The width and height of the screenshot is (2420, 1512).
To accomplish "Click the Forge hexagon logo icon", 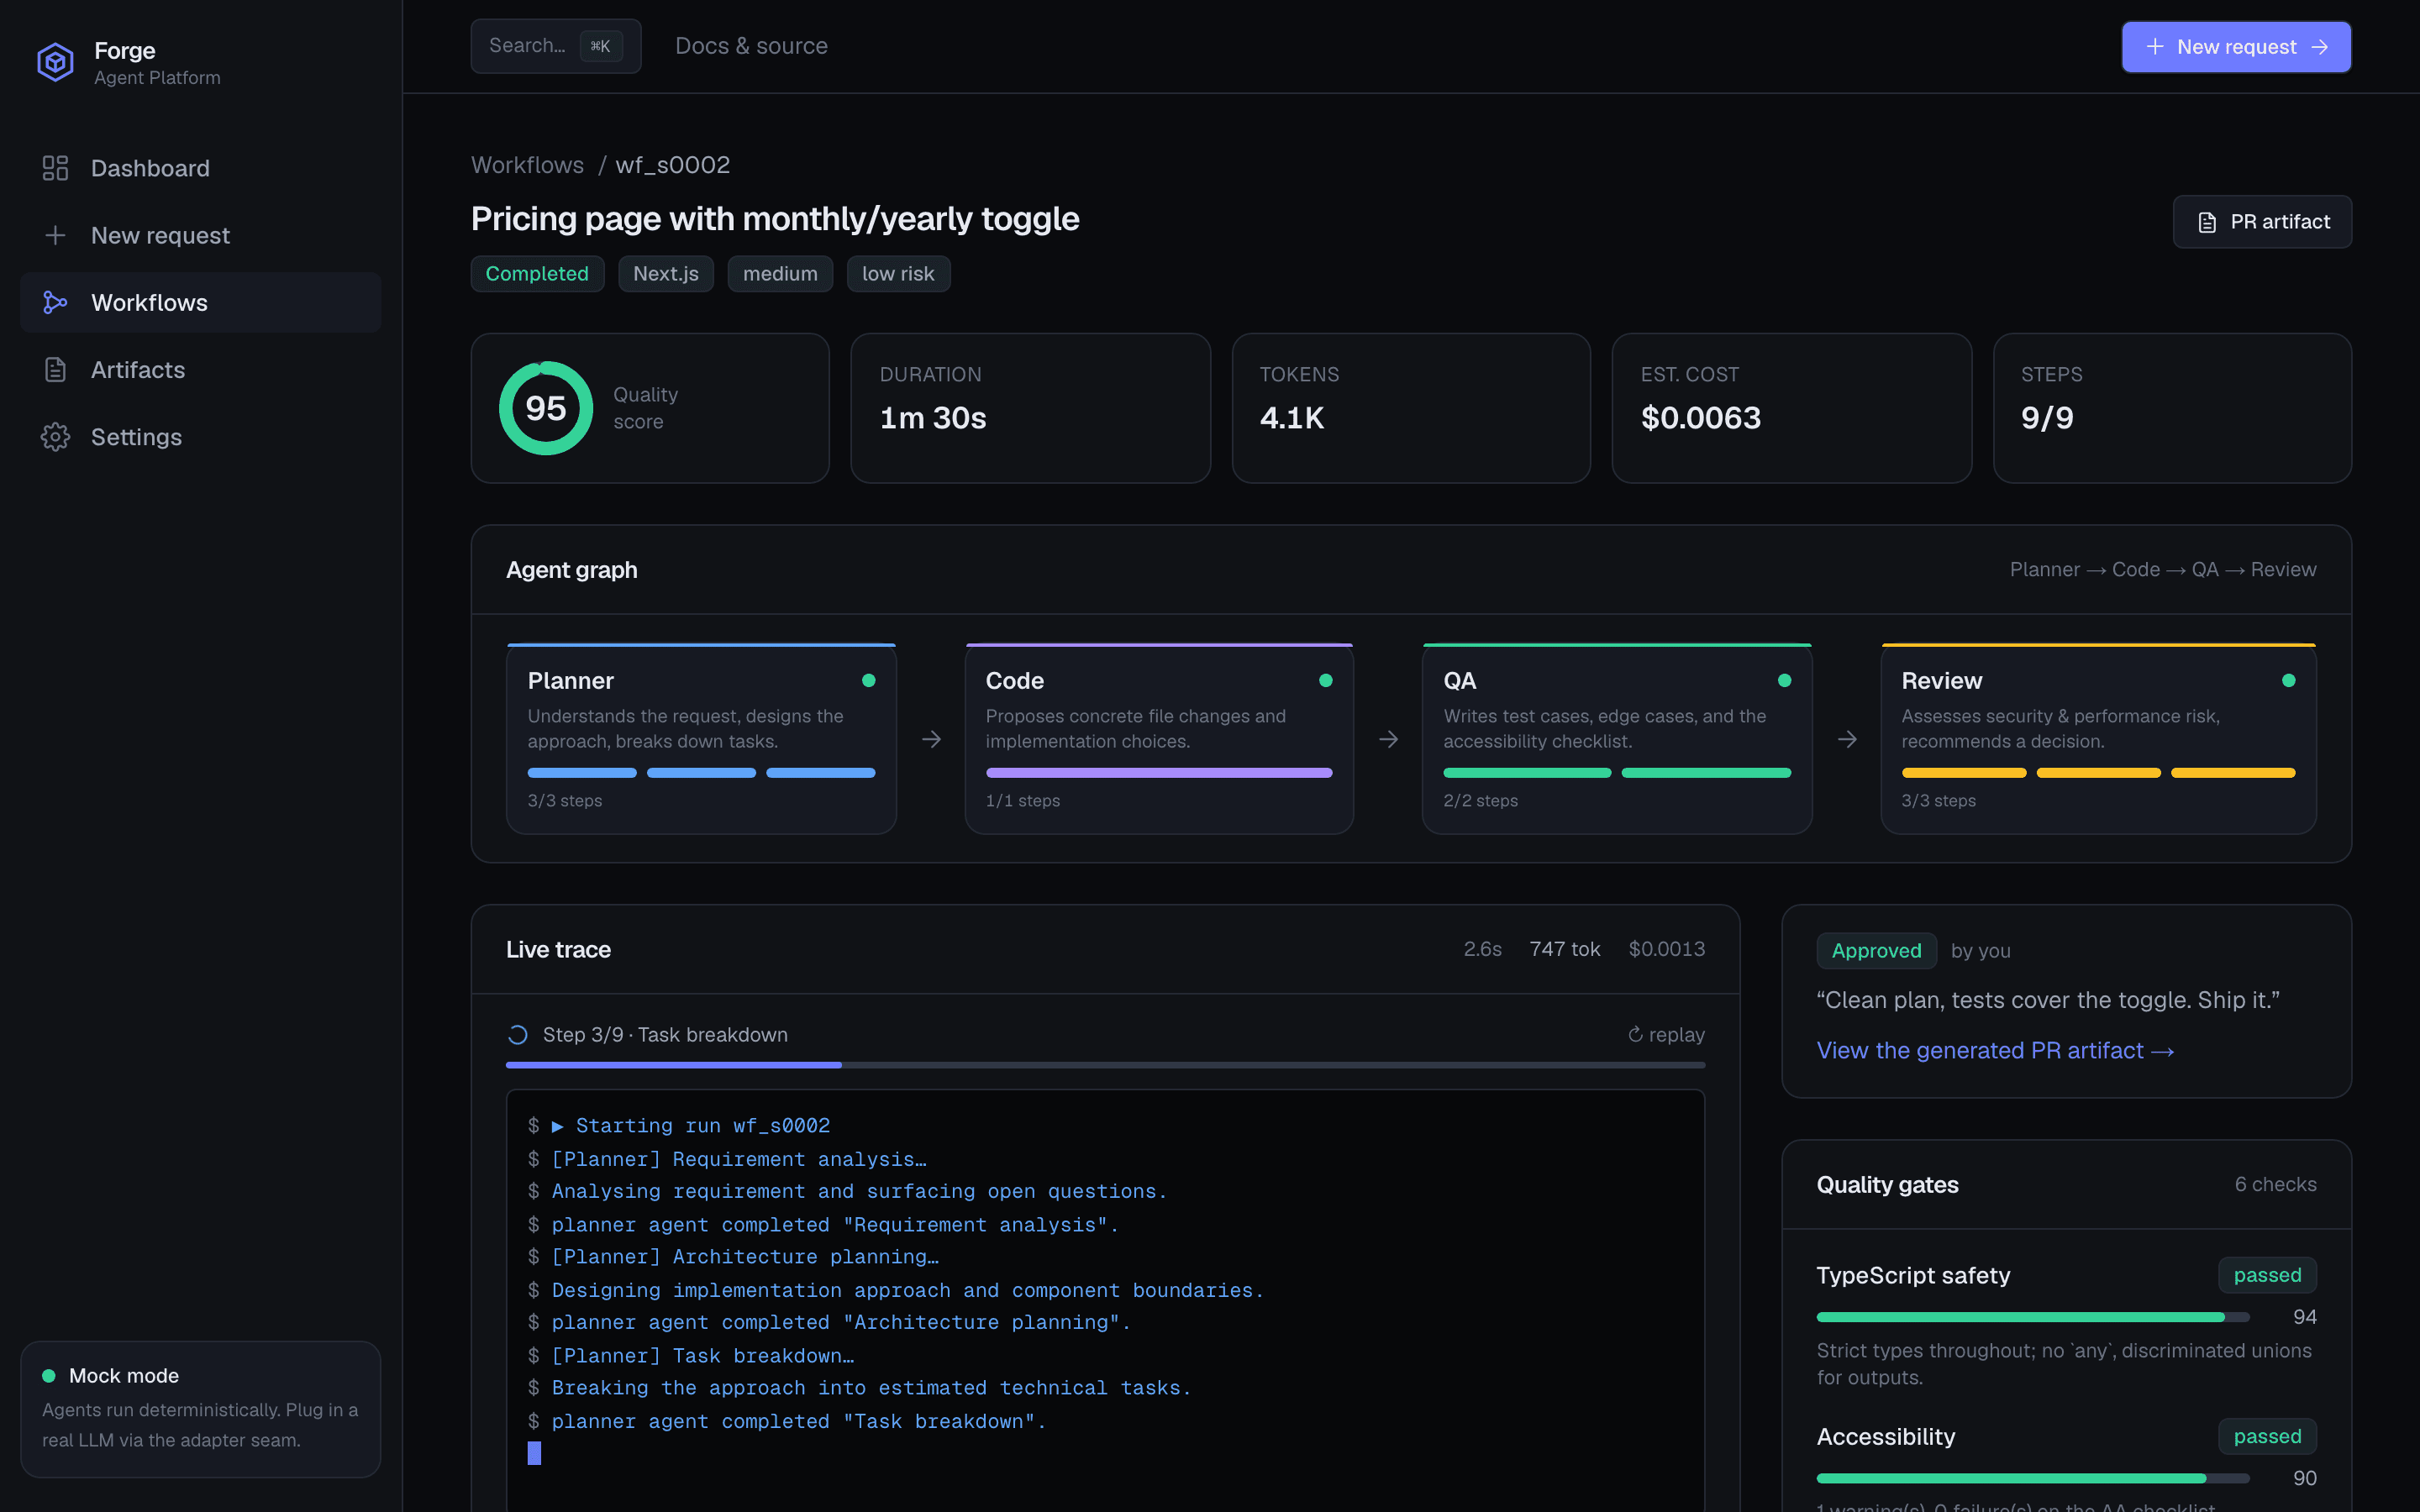I will [x=55, y=63].
